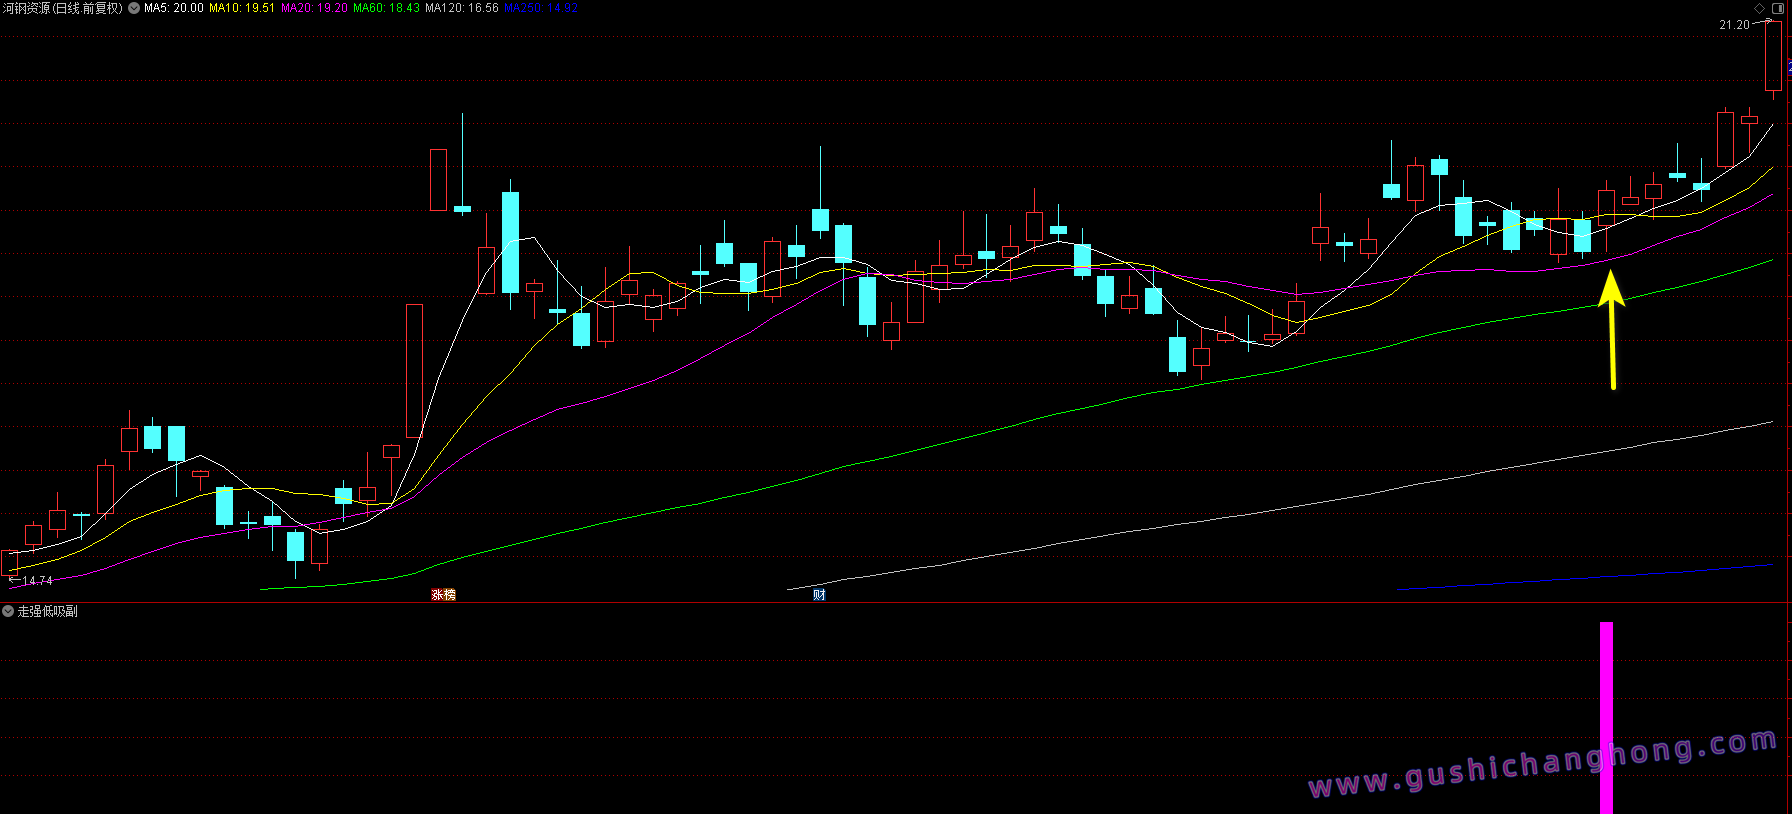Click the yellow arrow annotation
The width and height of the screenshot is (1792, 814).
click(1611, 330)
